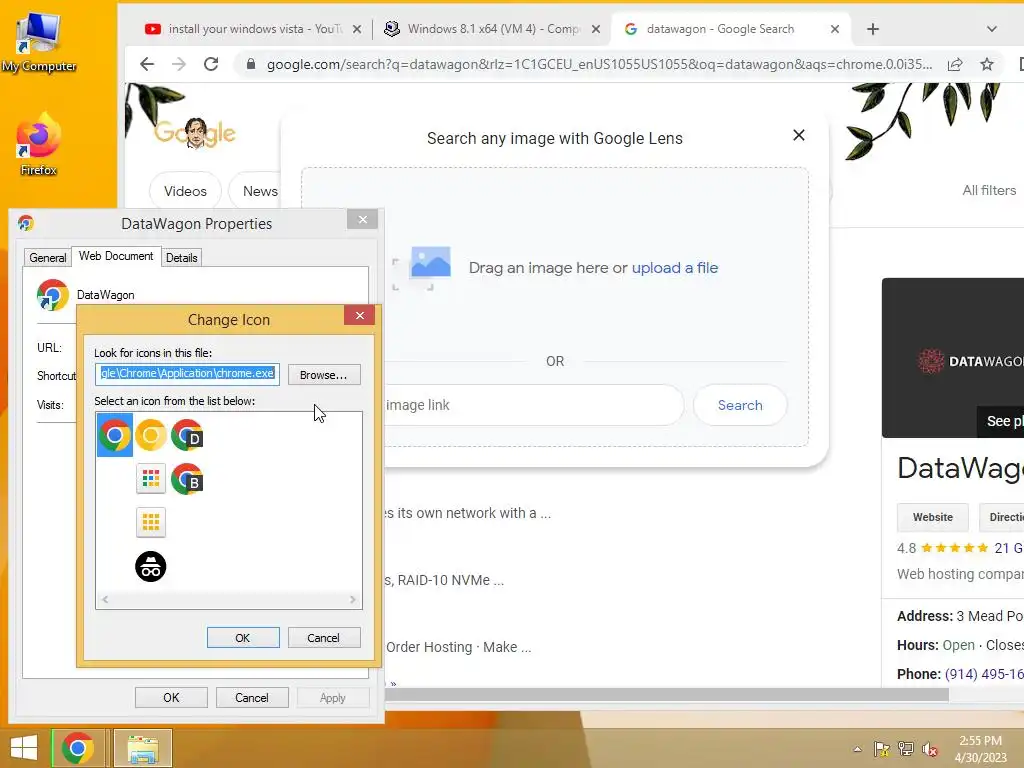This screenshot has width=1024, height=768.
Task: Open the Firefox desktop shortcut
Action: coord(39,145)
